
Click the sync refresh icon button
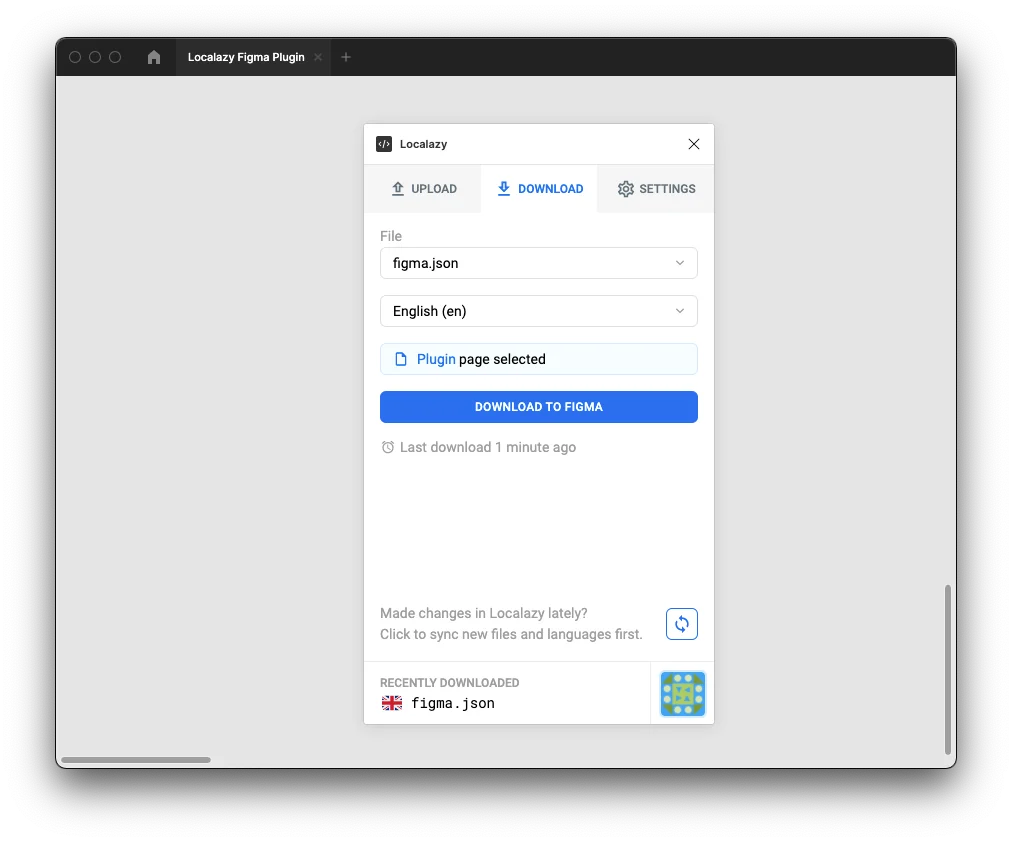681,624
